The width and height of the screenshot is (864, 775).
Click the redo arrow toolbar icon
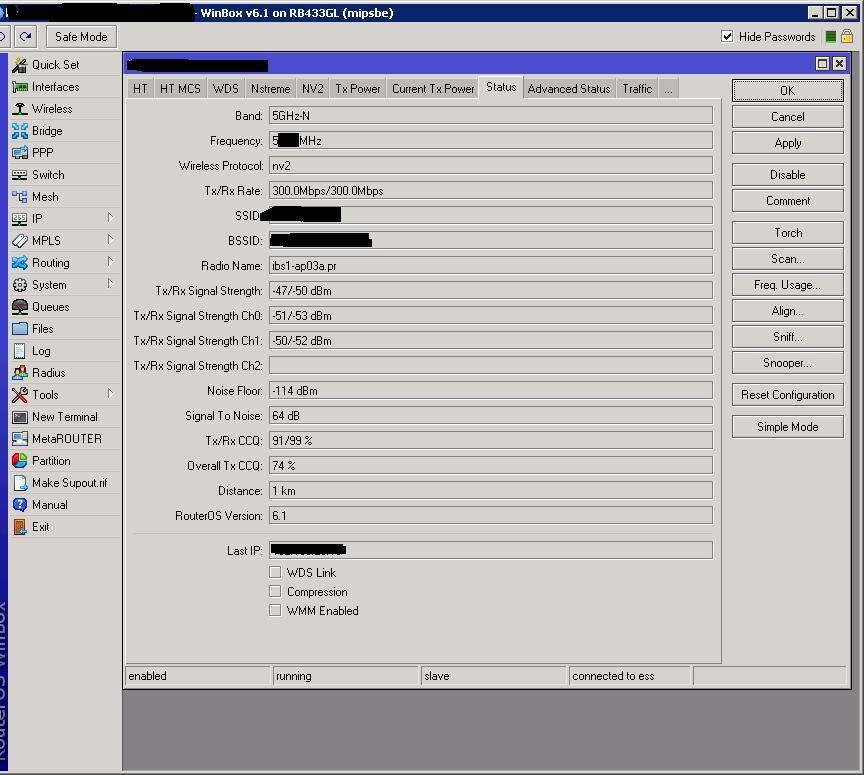25,37
